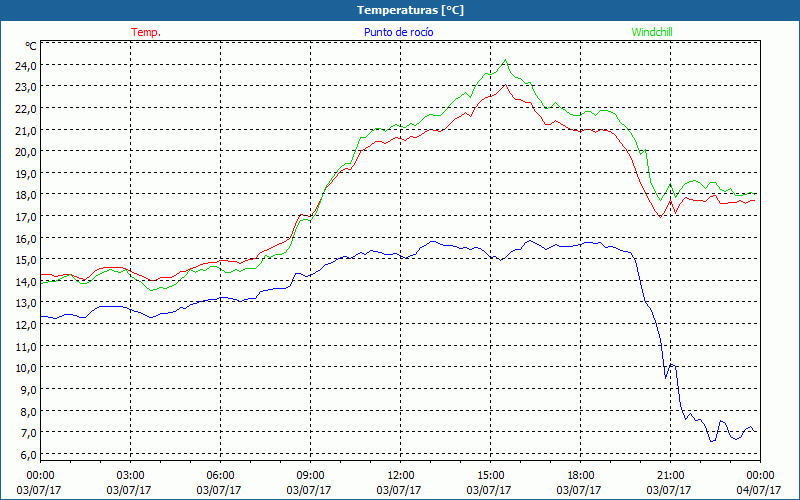800x500 pixels.
Task: Click the 03:00 time label
Action: [x=130, y=476]
